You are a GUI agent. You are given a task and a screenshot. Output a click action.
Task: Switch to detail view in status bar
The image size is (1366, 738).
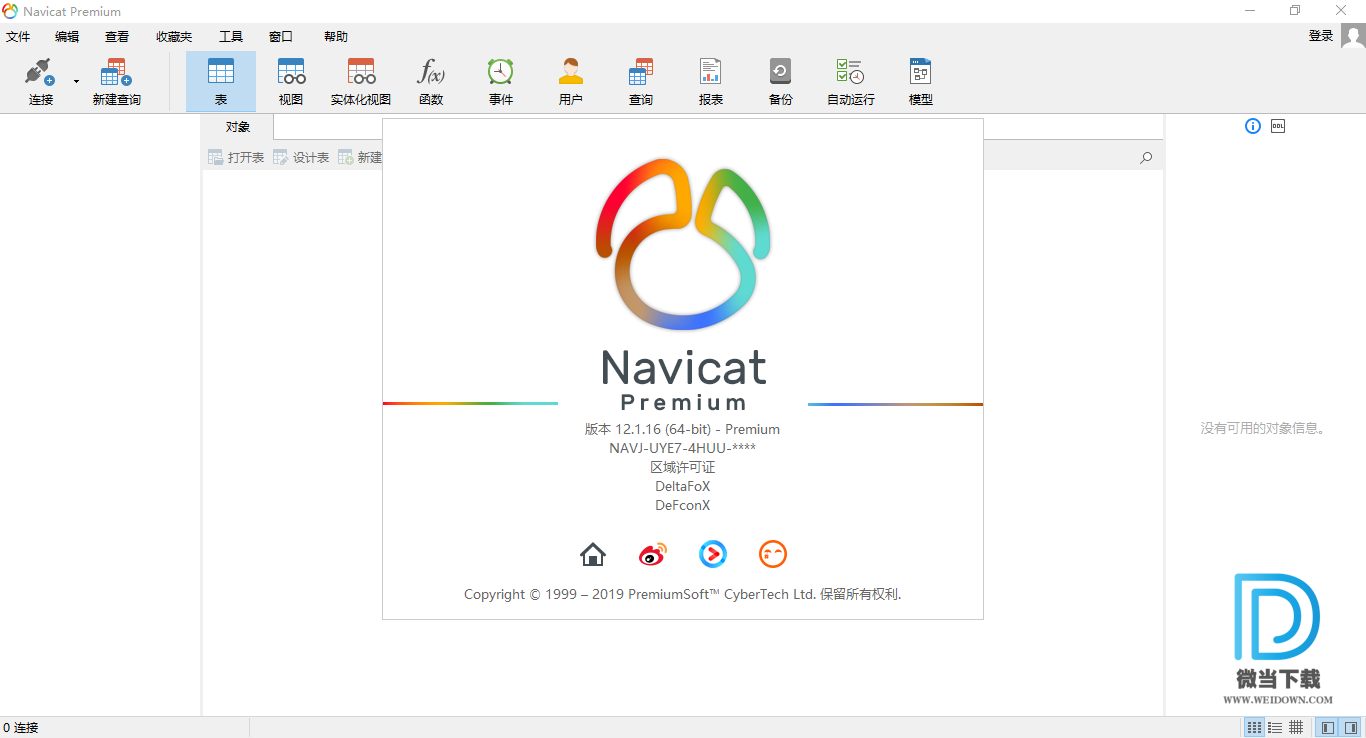[x=1275, y=727]
